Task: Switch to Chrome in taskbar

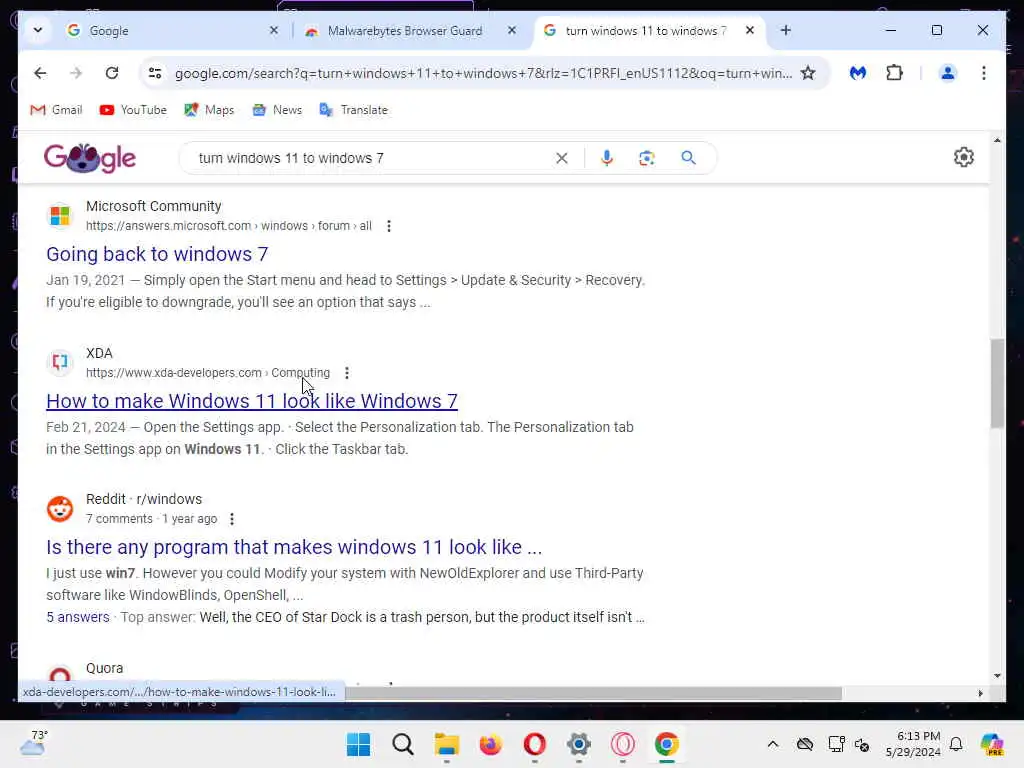Action: pos(667,744)
